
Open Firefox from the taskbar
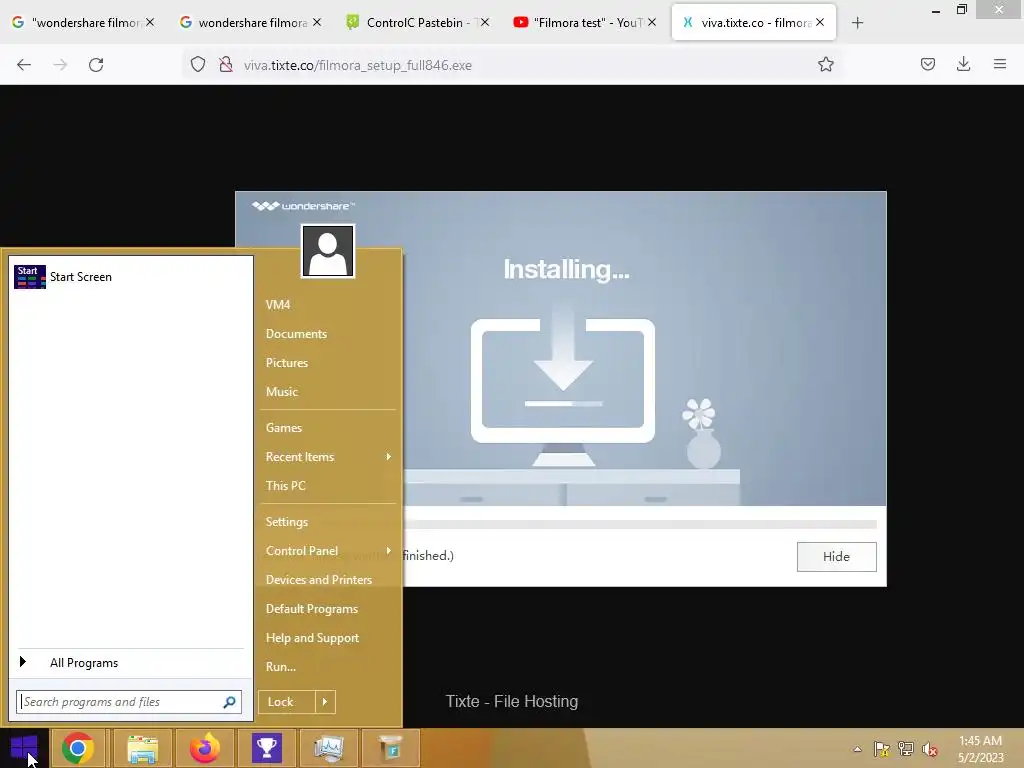[x=204, y=748]
